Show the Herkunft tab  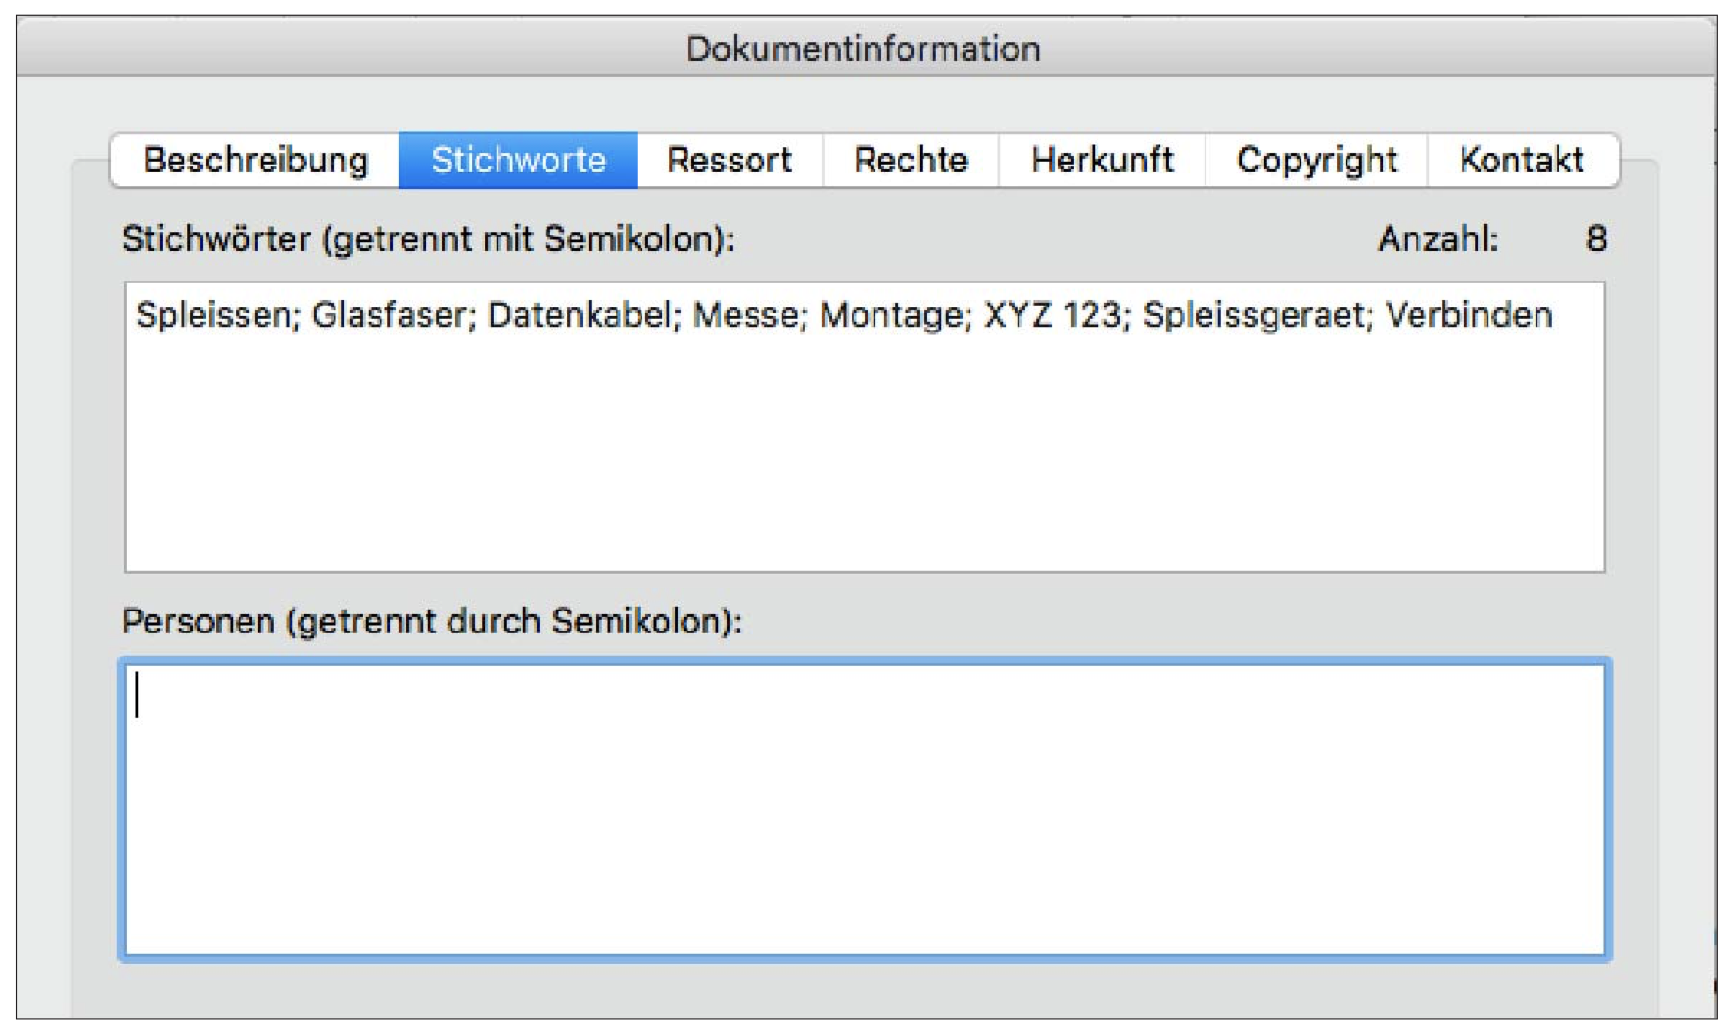(1102, 160)
